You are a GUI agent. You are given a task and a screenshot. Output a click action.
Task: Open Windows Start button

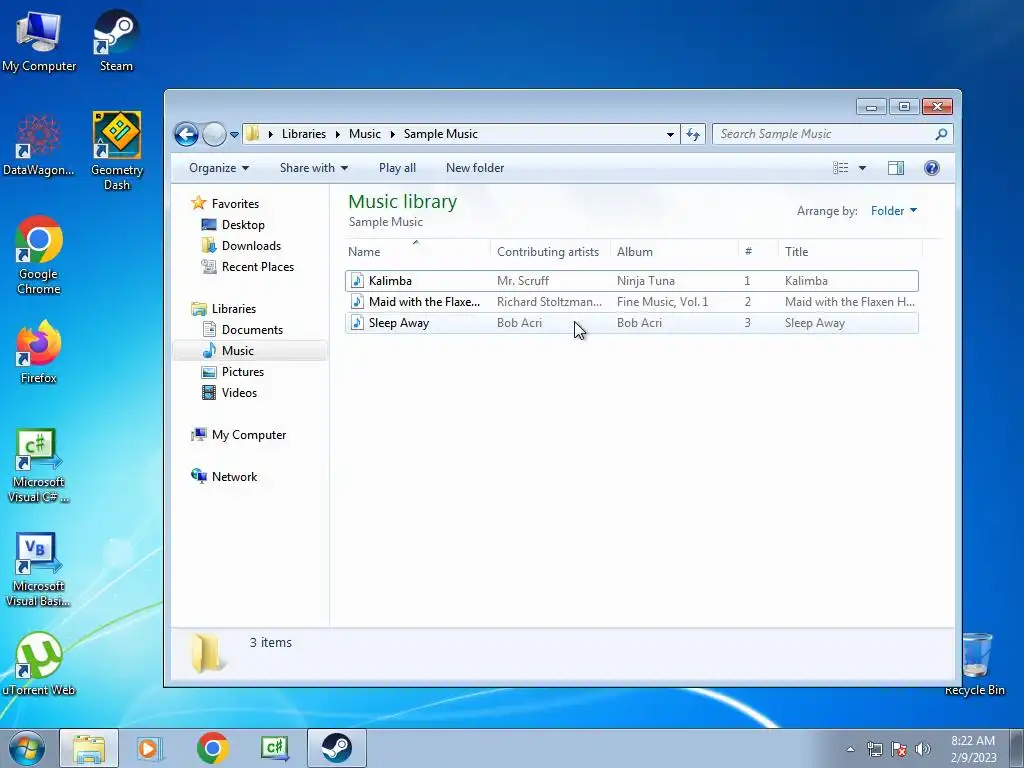point(27,748)
